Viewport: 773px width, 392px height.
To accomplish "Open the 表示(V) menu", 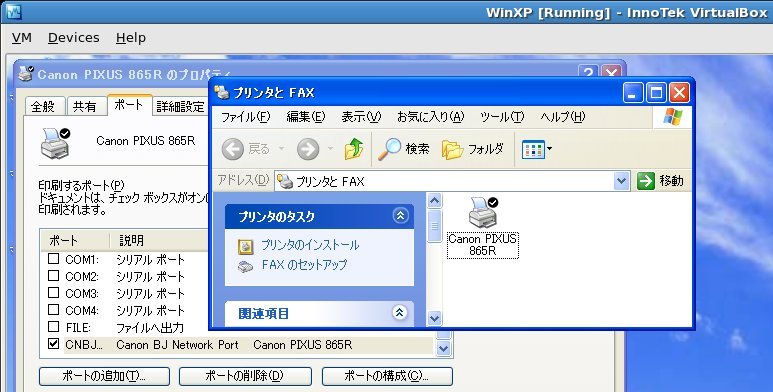I will (x=361, y=117).
